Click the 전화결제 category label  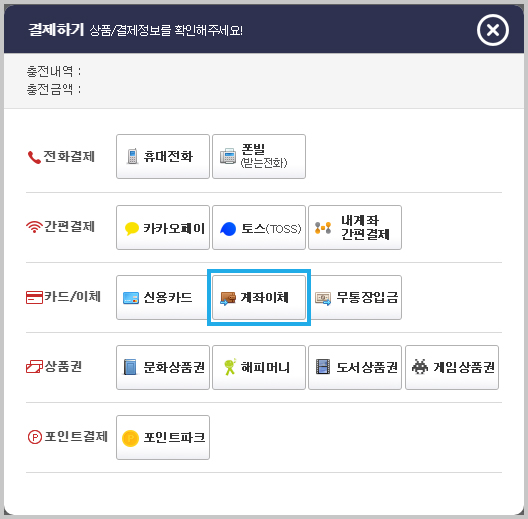61,157
